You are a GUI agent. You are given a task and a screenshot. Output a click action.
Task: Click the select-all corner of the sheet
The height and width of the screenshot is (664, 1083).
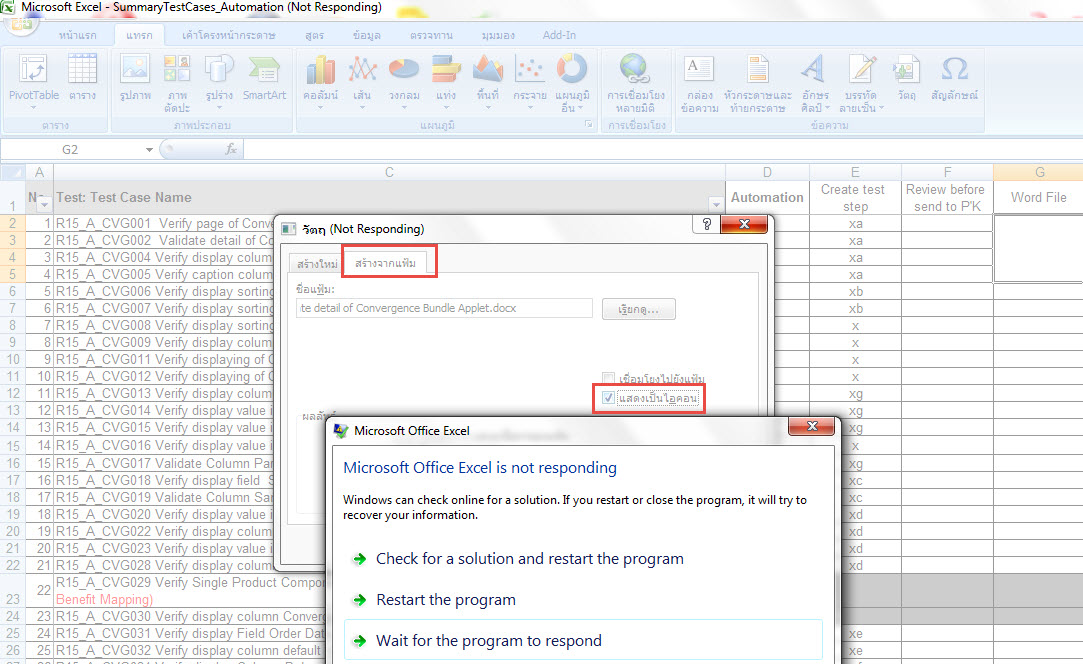tap(12, 172)
